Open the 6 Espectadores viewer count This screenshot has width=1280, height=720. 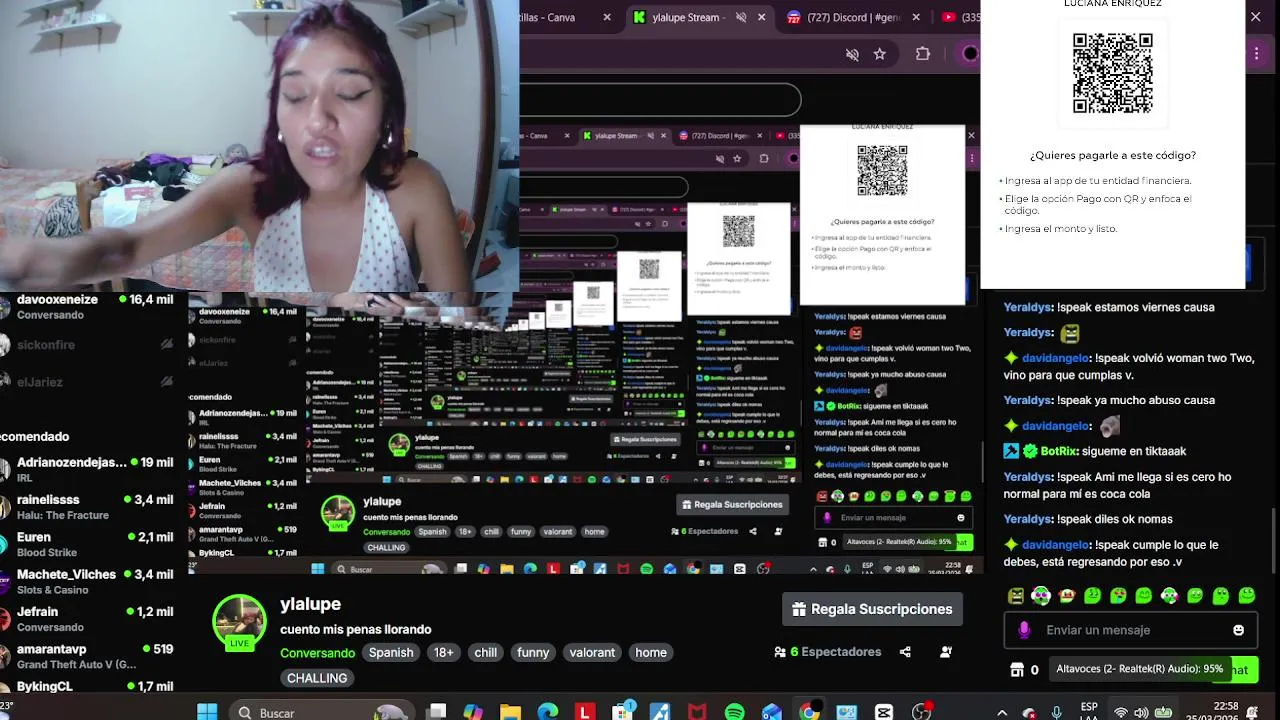coord(827,652)
